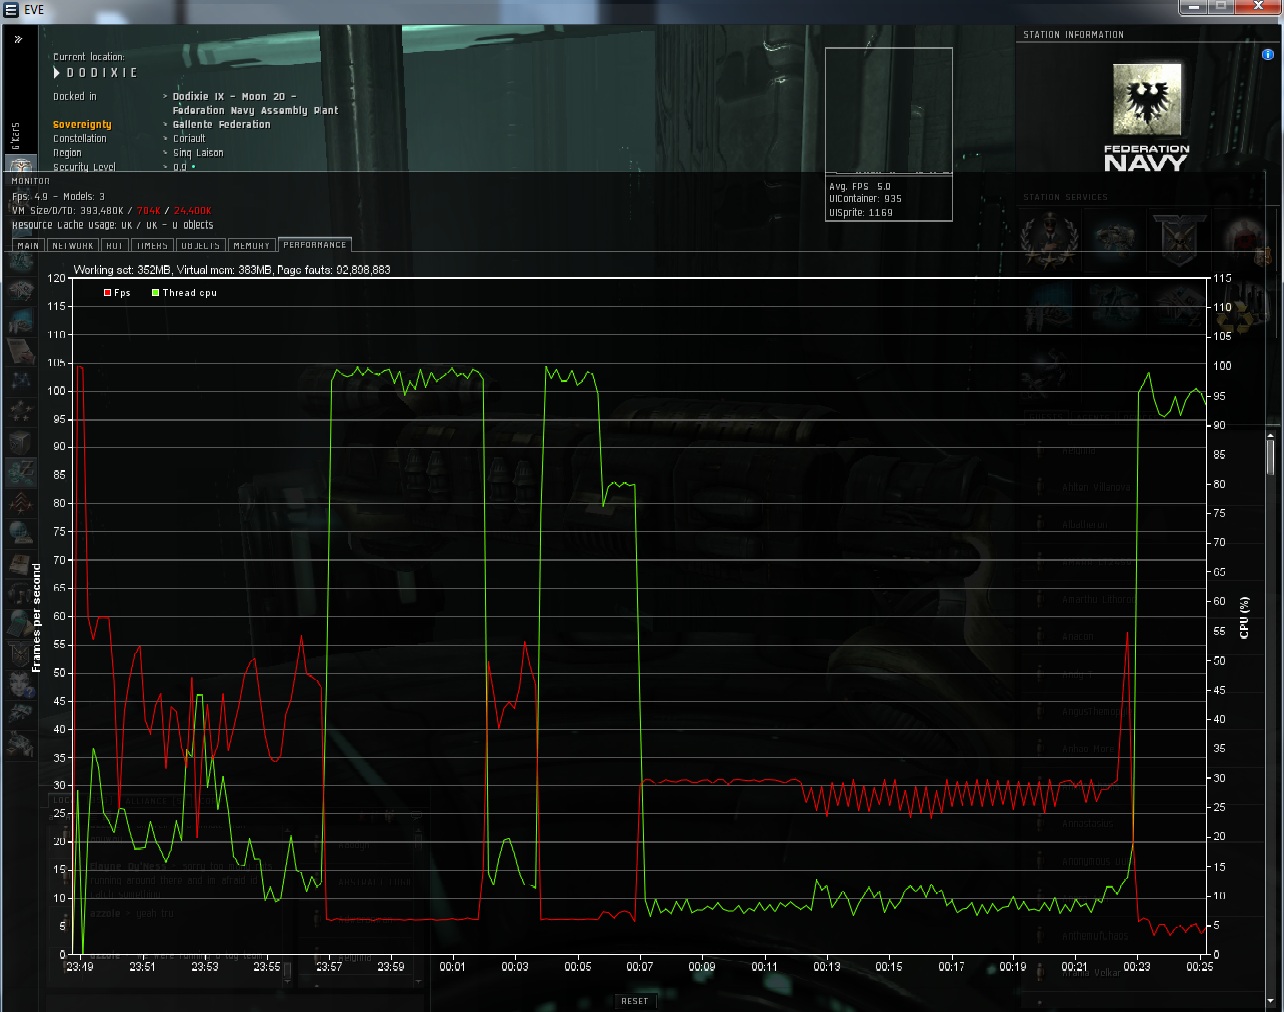This screenshot has height=1012, width=1284.
Task: Click the Federation Navy eagle logo
Action: pos(1147,99)
